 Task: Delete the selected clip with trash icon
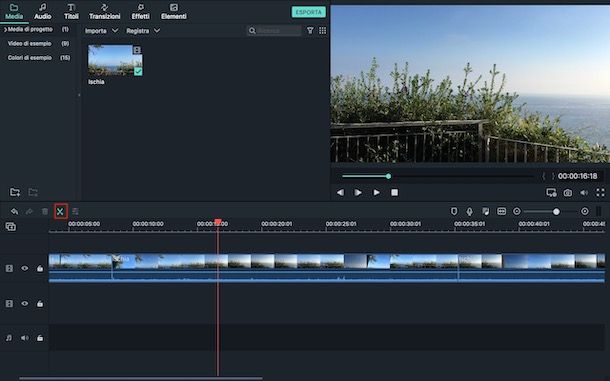(45, 211)
